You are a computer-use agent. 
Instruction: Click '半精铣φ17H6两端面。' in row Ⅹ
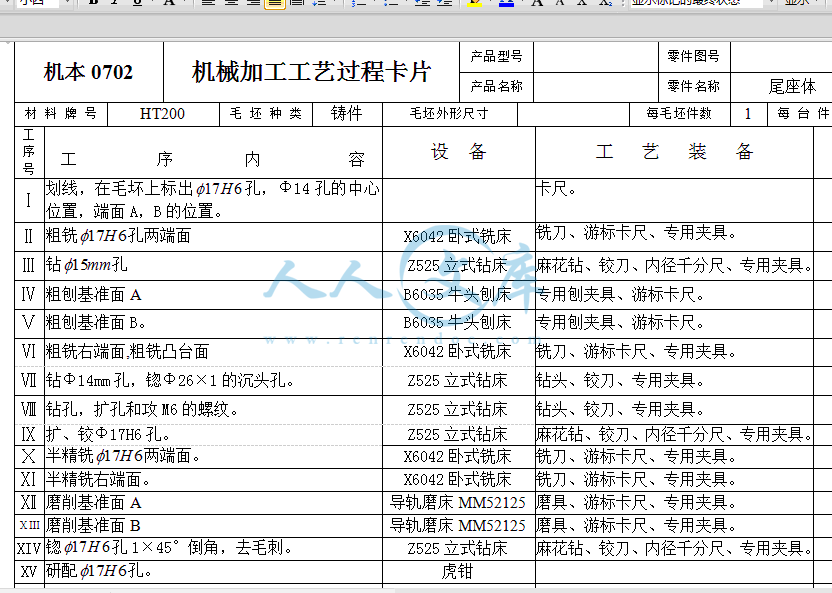[x=123, y=456]
